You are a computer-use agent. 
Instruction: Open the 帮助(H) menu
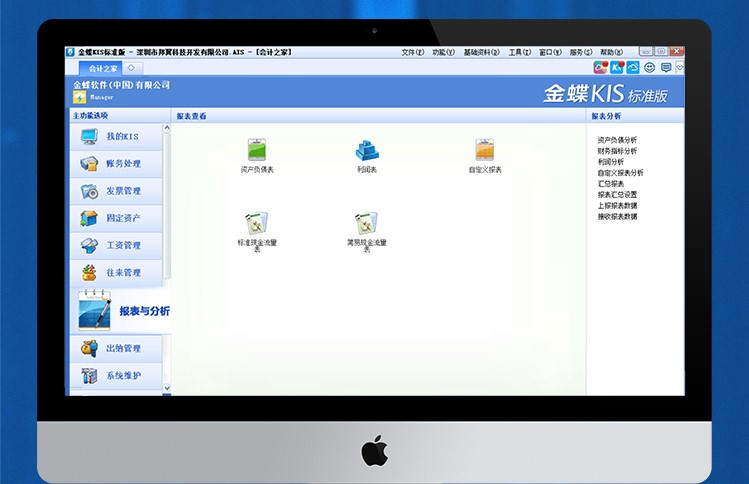tap(611, 52)
